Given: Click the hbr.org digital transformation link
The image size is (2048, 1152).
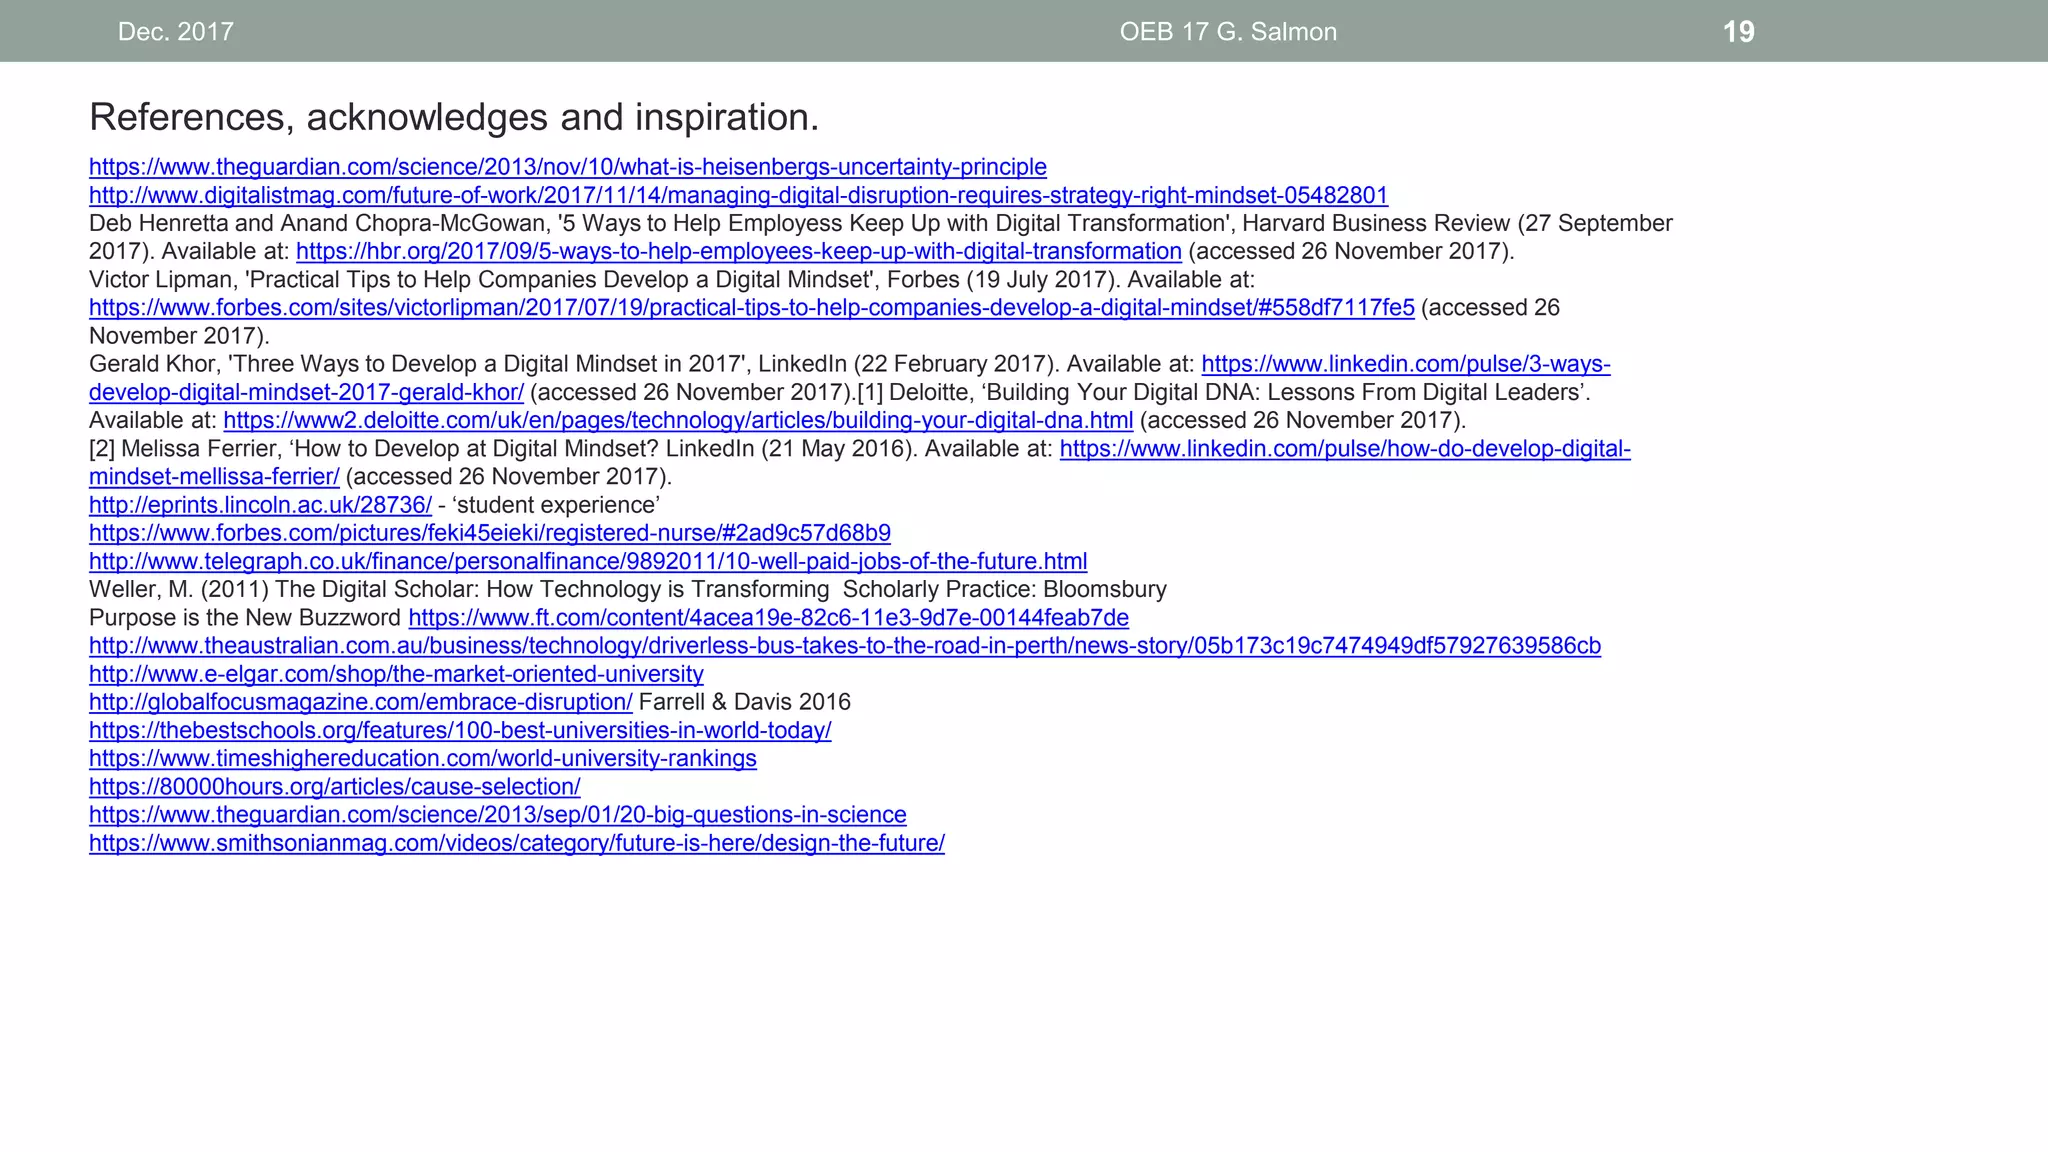Looking at the screenshot, I should [x=738, y=251].
